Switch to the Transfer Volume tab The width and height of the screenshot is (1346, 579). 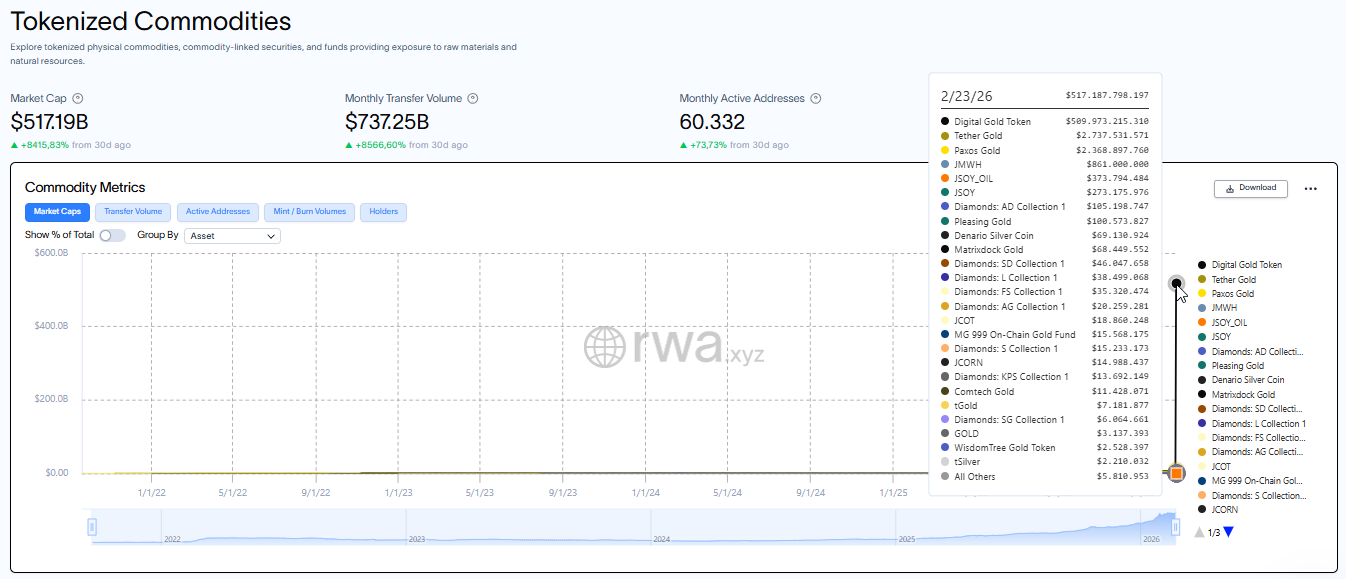(x=132, y=212)
